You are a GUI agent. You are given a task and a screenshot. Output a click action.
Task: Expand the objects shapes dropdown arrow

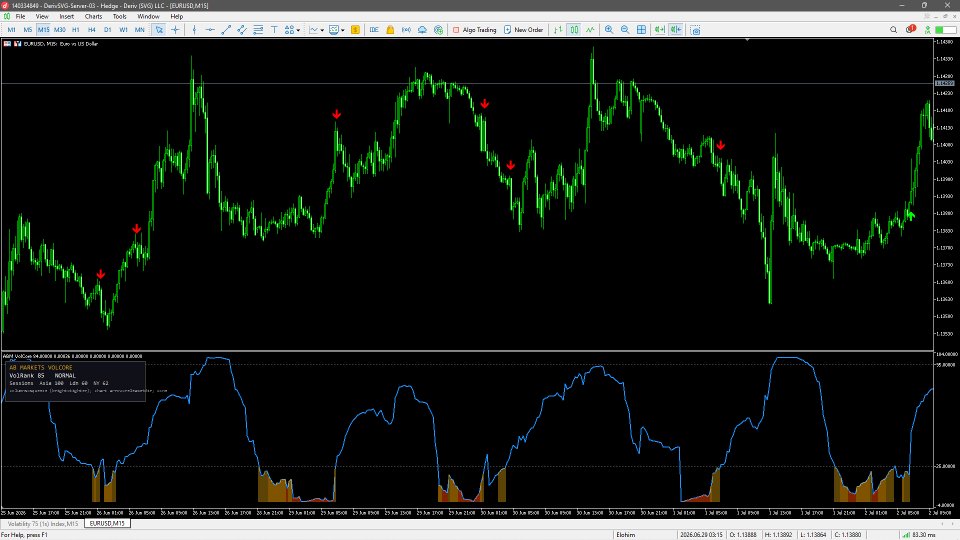click(x=298, y=29)
